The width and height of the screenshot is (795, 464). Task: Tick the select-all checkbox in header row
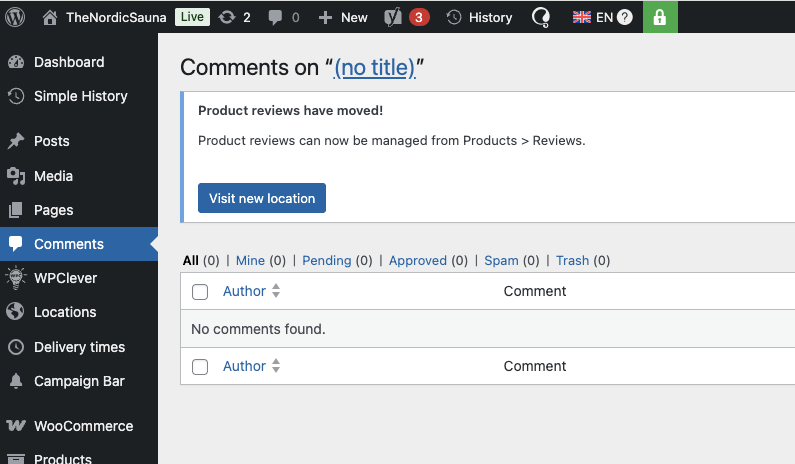tap(200, 292)
